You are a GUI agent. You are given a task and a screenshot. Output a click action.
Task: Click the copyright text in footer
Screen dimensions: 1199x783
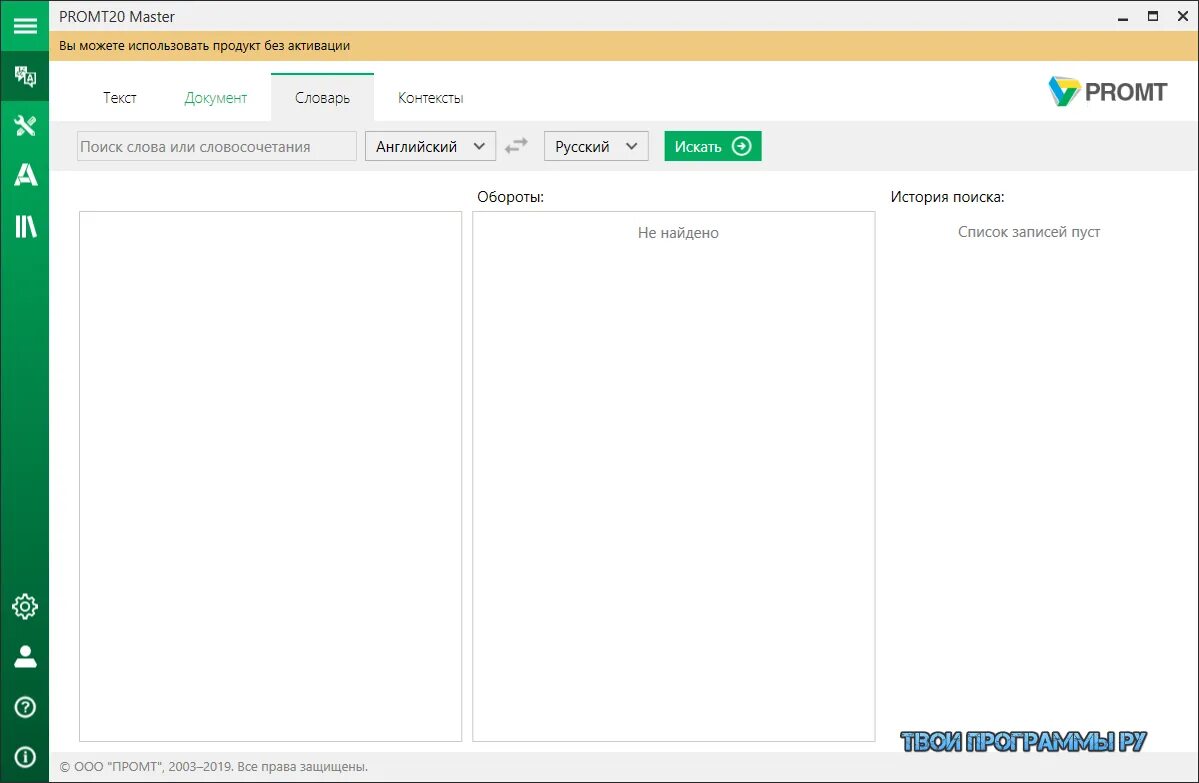(x=213, y=766)
